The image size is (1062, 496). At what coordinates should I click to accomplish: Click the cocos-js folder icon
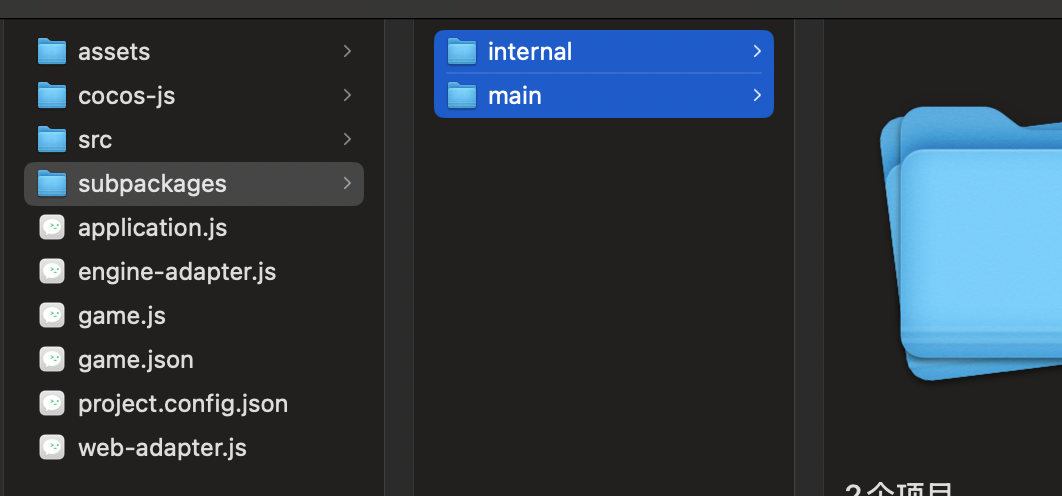pyautogui.click(x=51, y=95)
